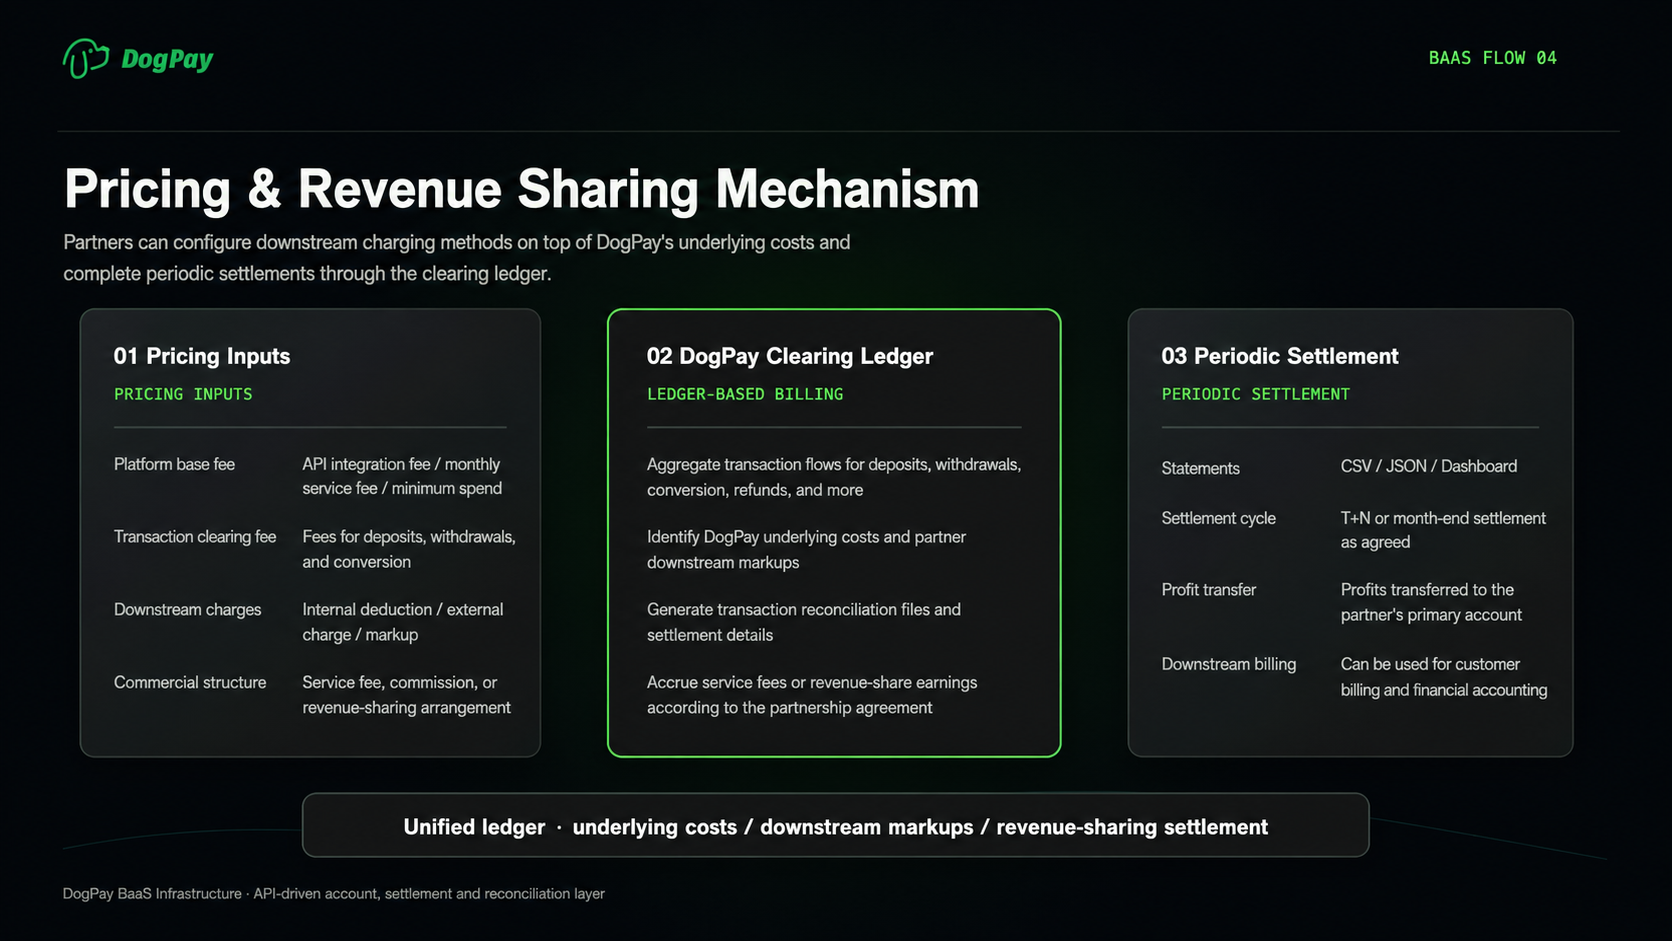Click the green uppercase PRICING INPUTS label

(183, 394)
